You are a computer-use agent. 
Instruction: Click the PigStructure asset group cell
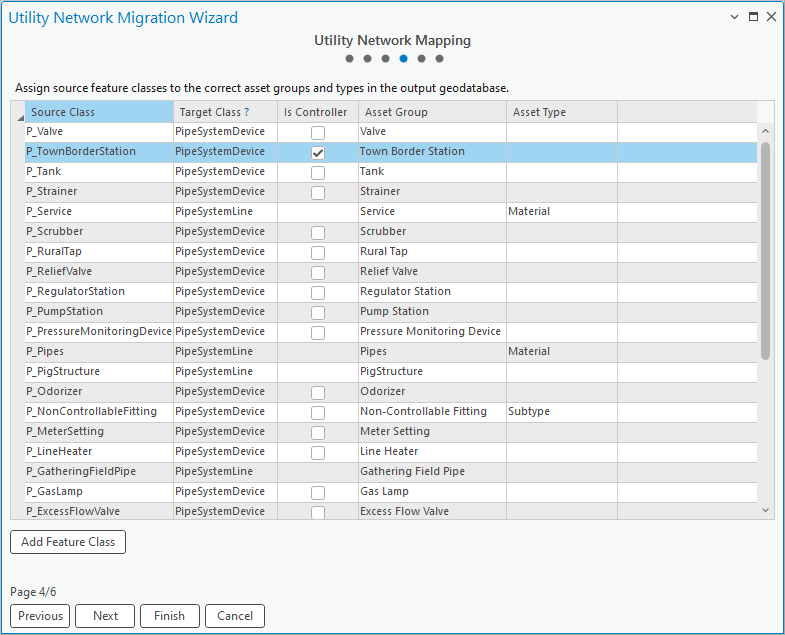(433, 372)
